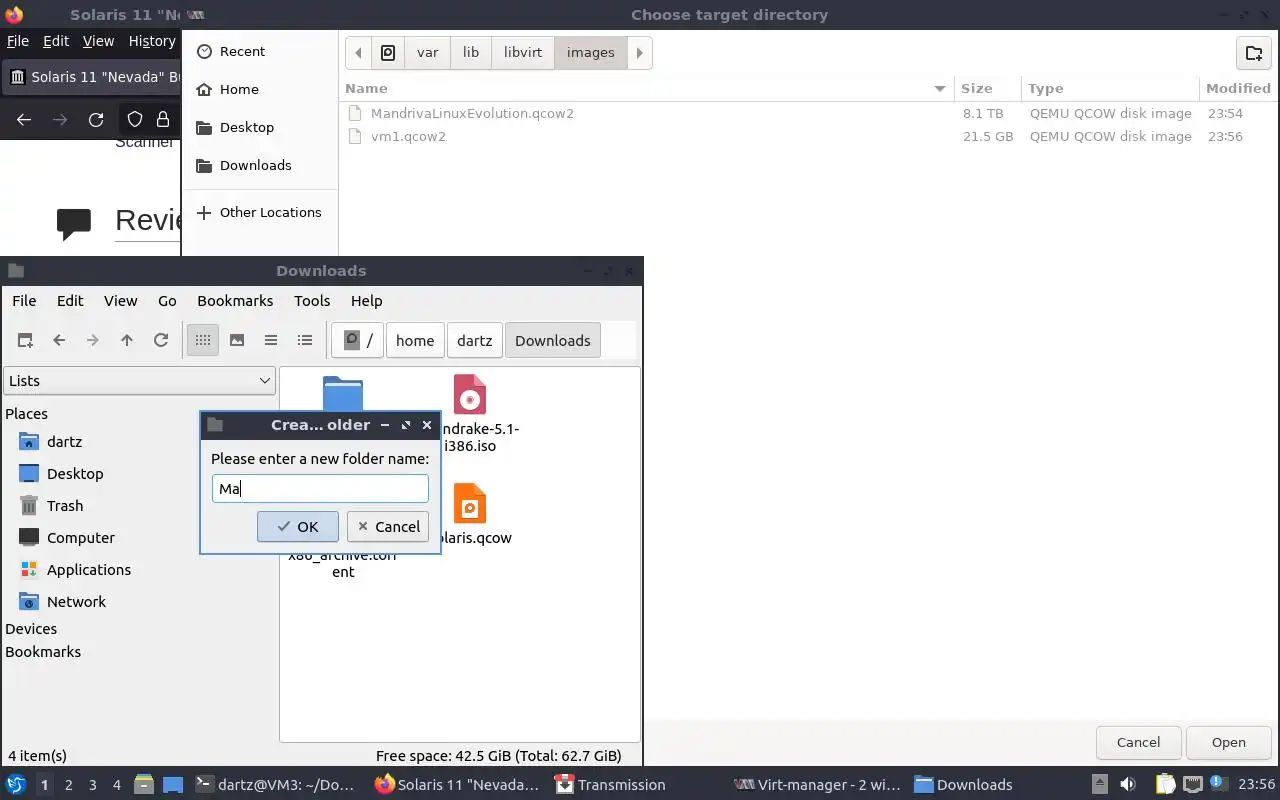Sort directory chooser by Name column
The width and height of the screenshot is (1280, 800).
646,88
